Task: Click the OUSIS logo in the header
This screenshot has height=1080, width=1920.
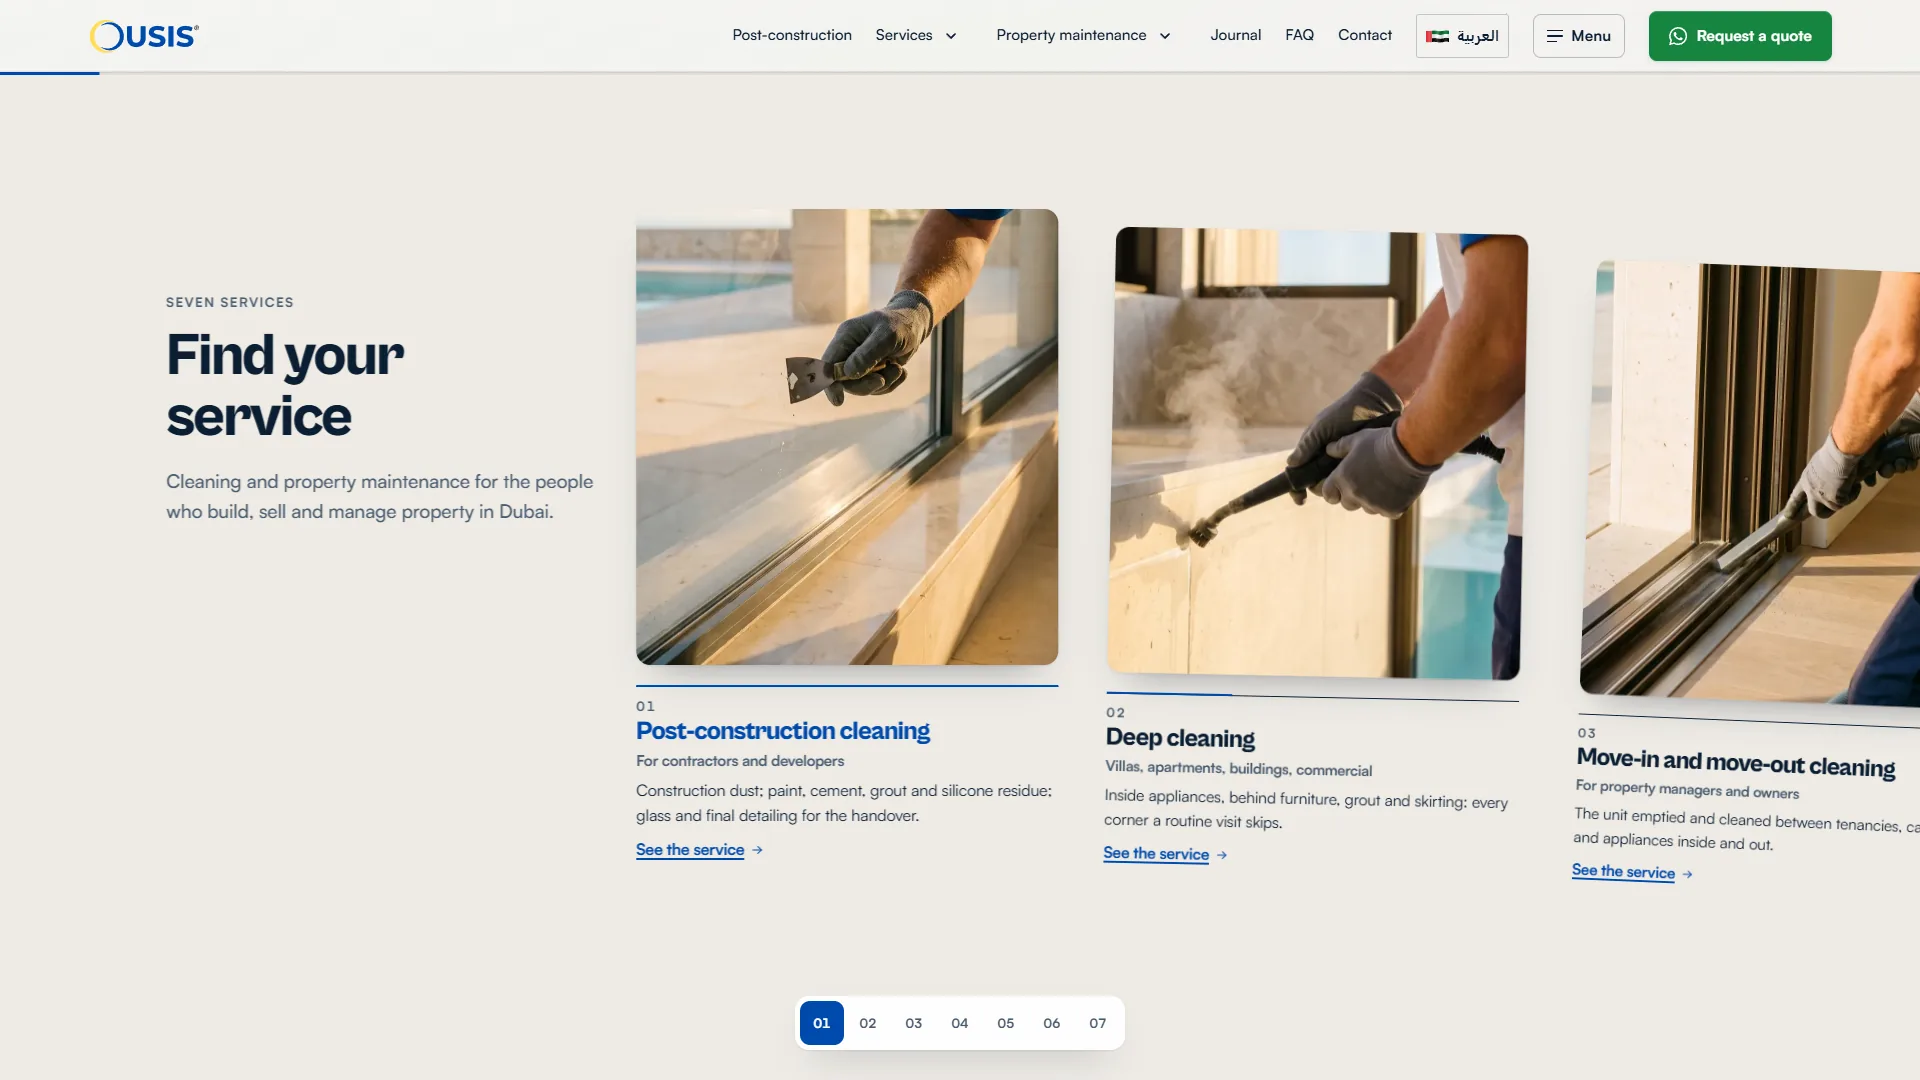Action: (x=144, y=36)
